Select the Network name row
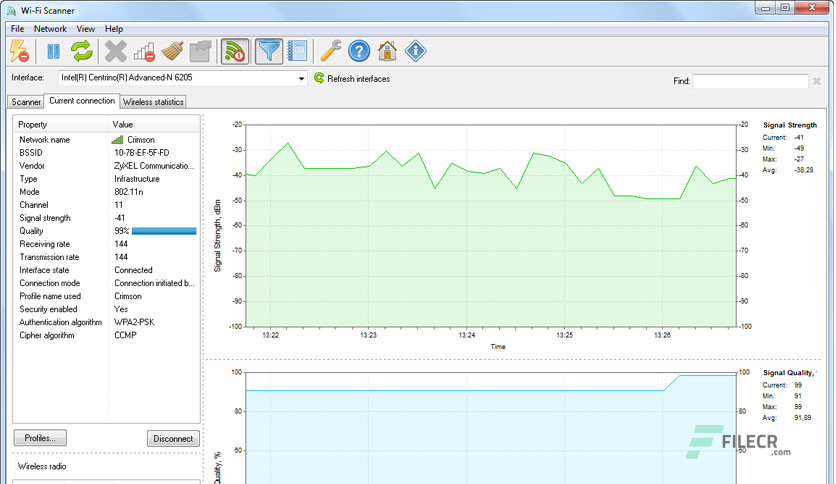 (107, 140)
